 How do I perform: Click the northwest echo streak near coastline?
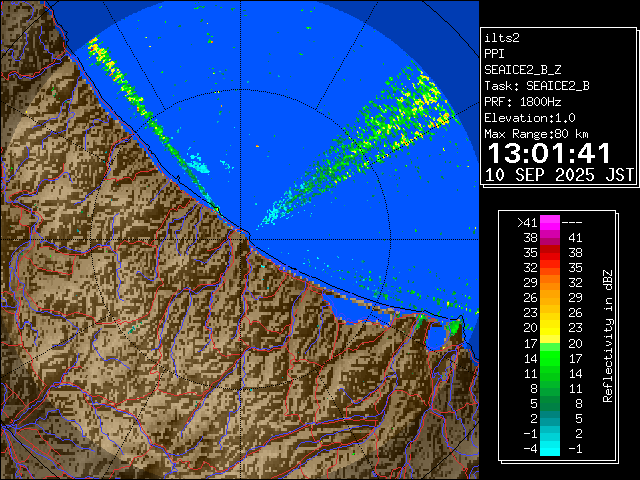click(140, 110)
